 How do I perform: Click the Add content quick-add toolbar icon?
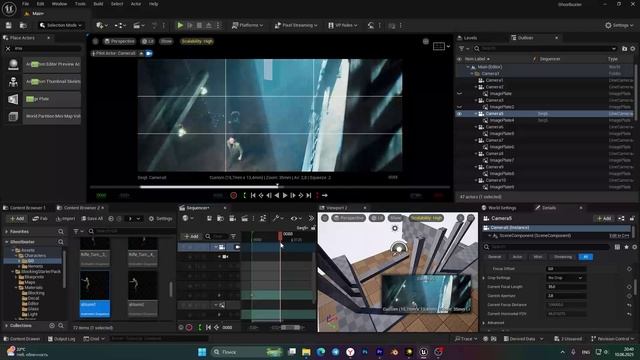click(x=102, y=25)
